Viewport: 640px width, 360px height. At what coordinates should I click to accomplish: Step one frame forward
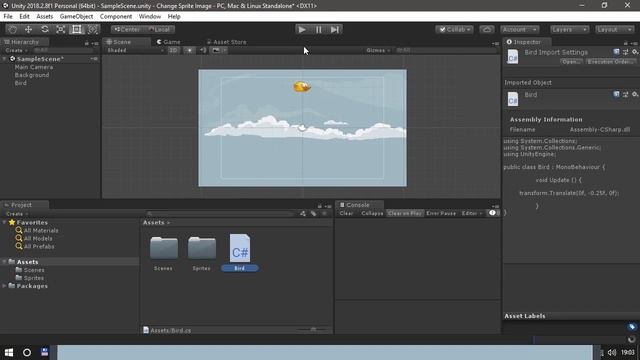(x=335, y=29)
